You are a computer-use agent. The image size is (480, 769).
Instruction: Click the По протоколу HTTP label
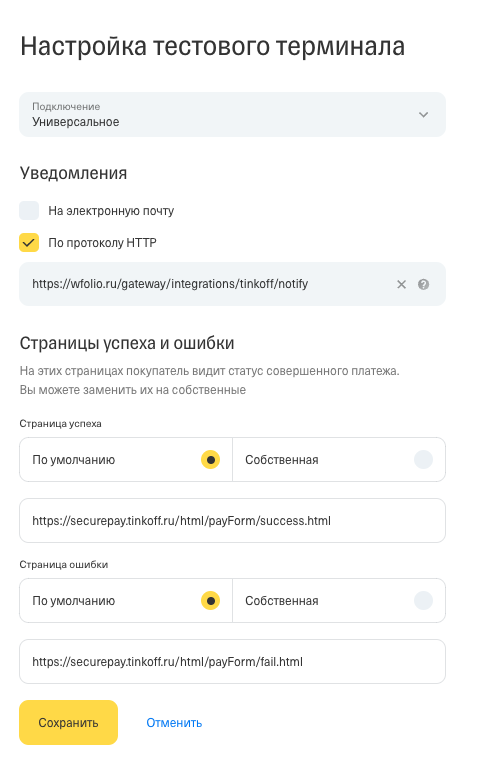(102, 243)
